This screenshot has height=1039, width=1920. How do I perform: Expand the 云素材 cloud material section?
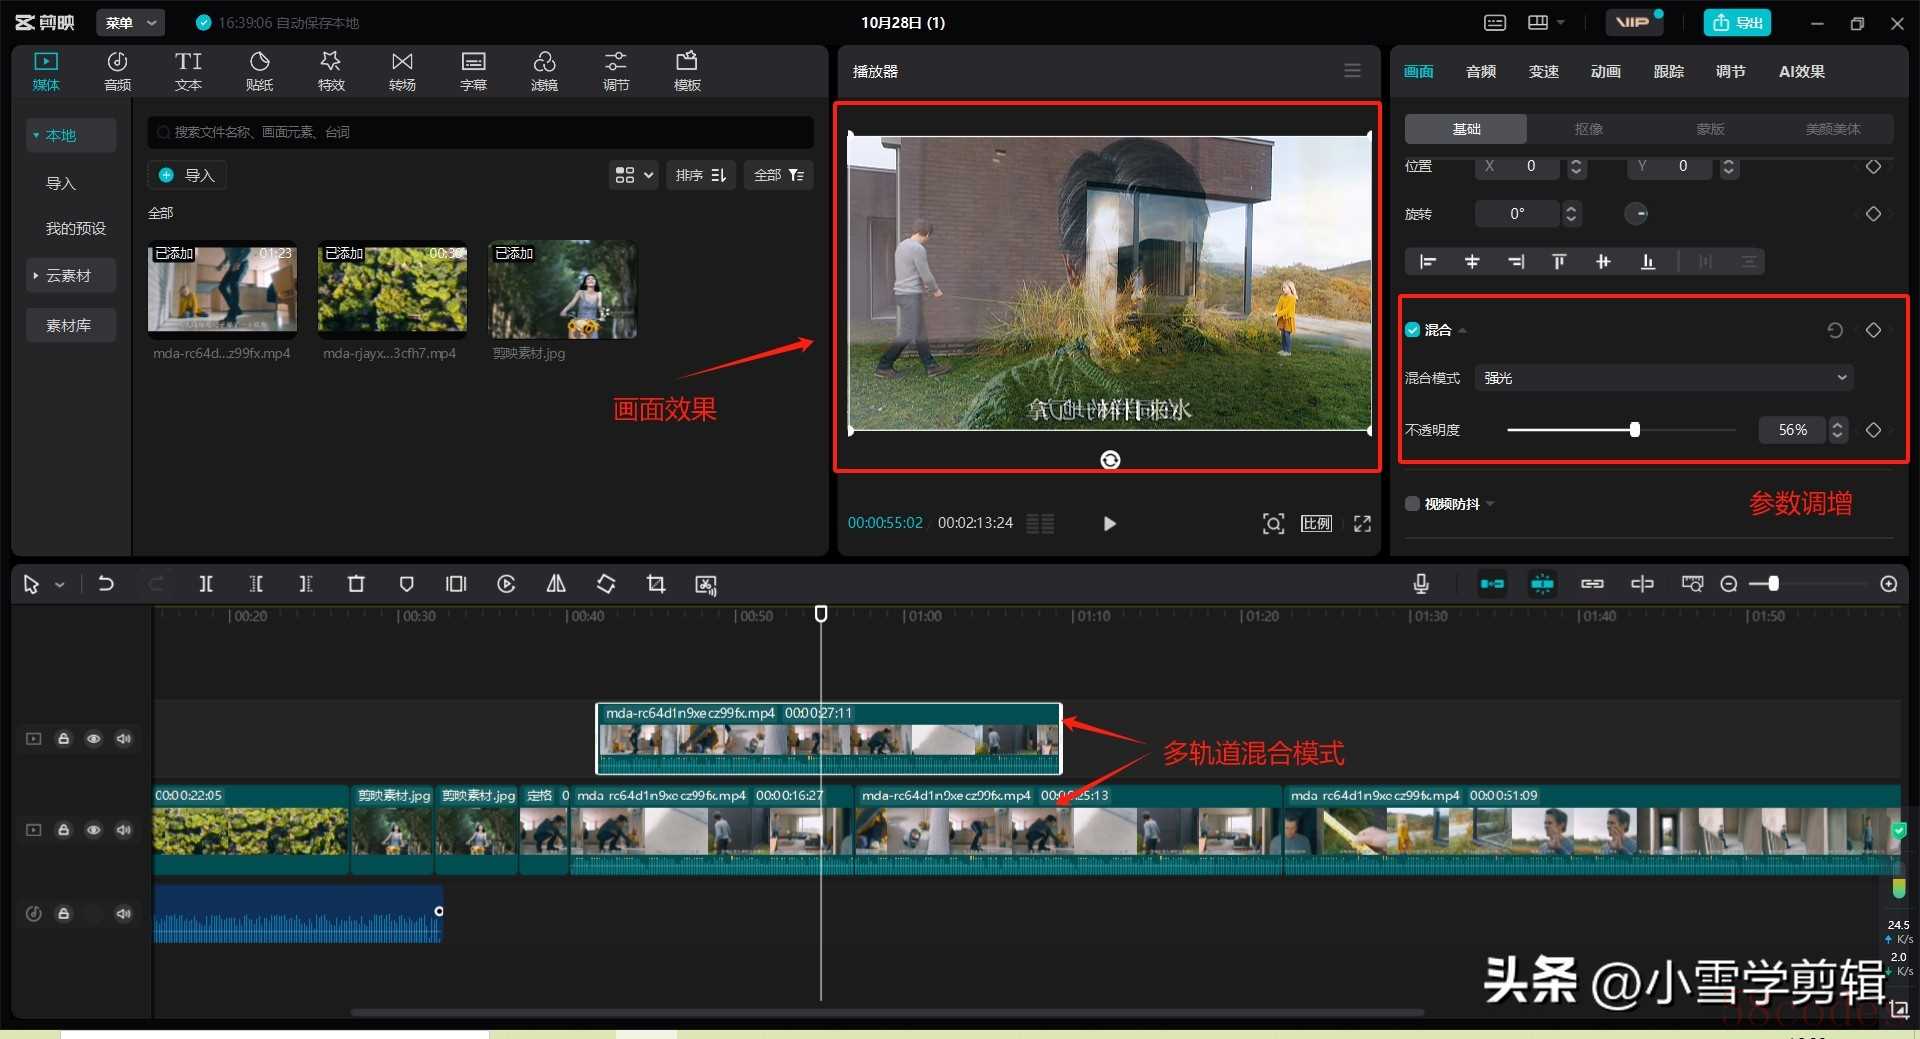[68, 276]
